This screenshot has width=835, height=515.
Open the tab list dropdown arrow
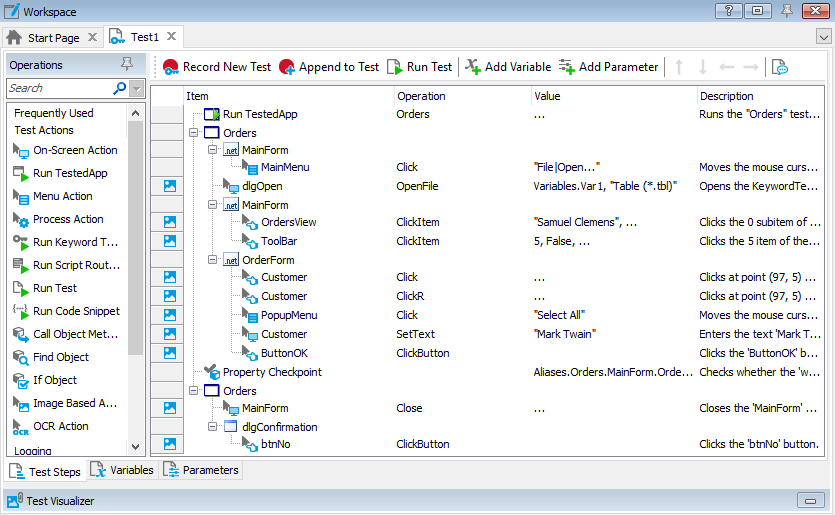(823, 37)
